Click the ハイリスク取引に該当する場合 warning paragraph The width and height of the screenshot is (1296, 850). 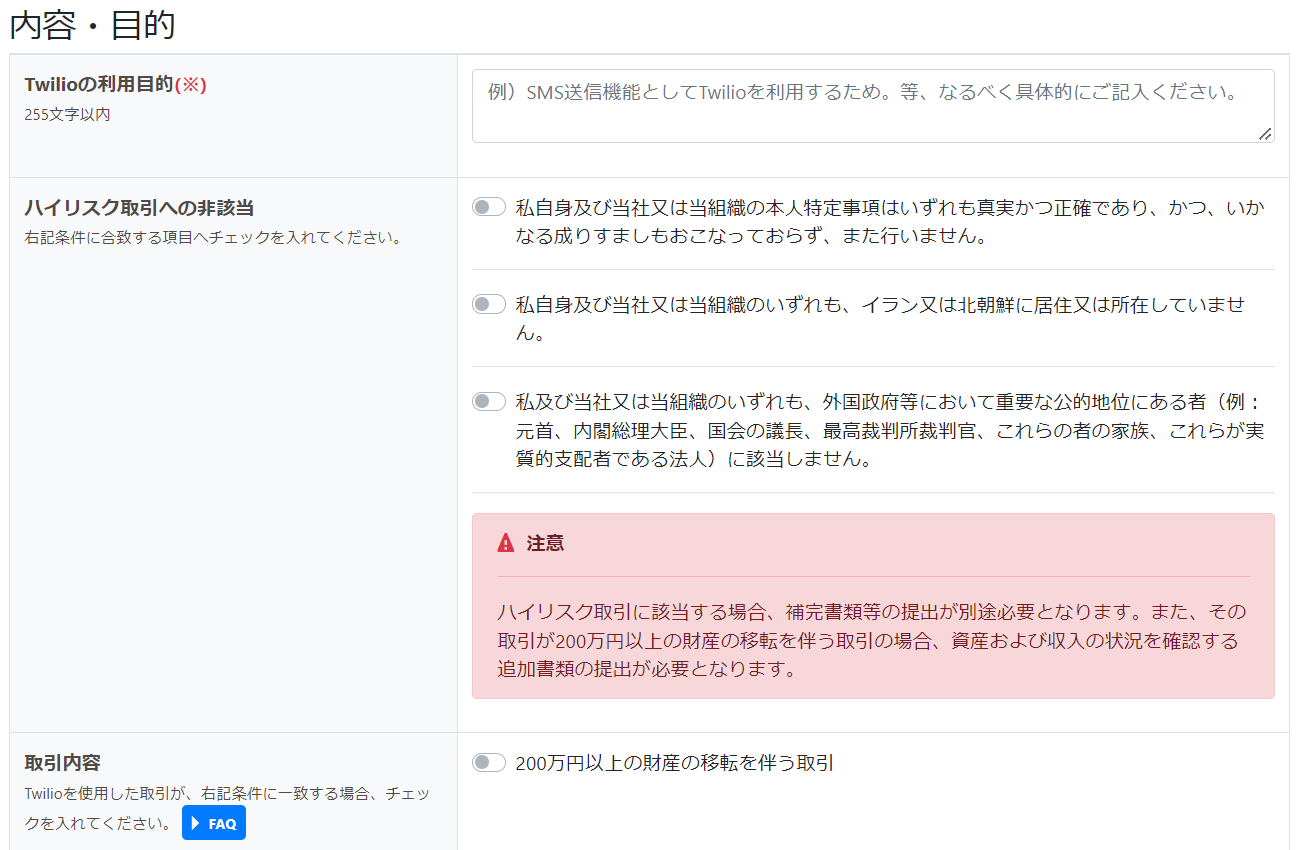pos(872,640)
